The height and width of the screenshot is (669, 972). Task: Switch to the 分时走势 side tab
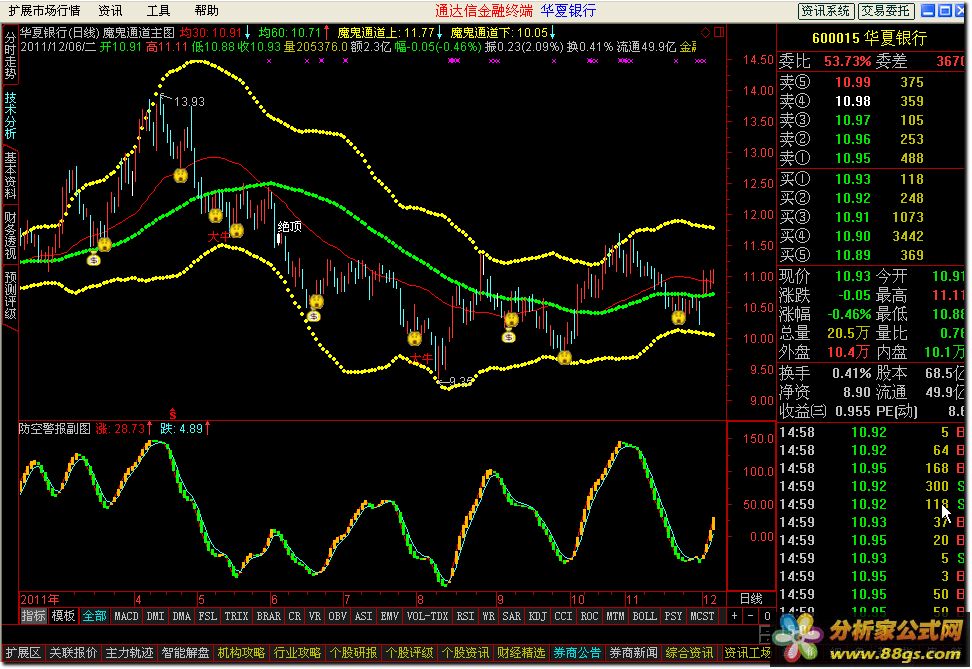point(10,55)
